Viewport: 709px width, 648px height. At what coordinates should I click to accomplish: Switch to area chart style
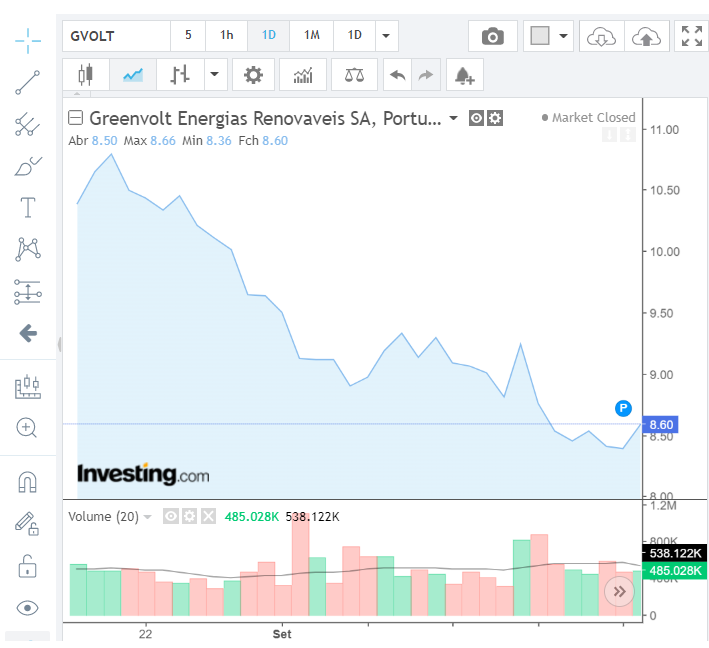pyautogui.click(x=133, y=75)
